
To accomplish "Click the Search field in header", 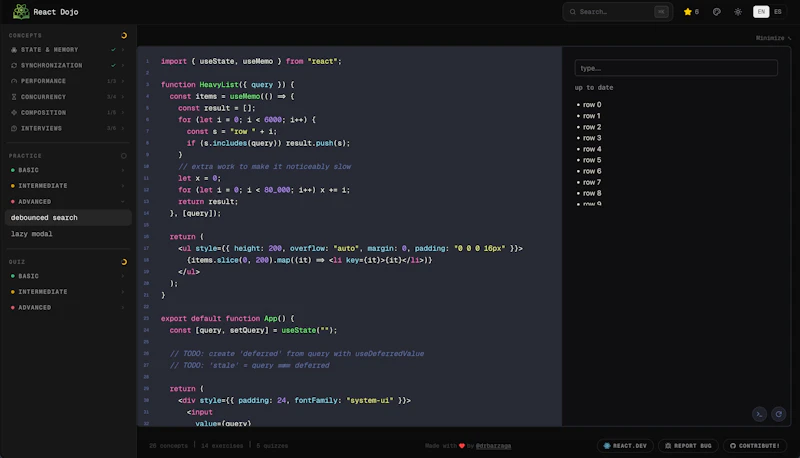I will click(x=617, y=12).
